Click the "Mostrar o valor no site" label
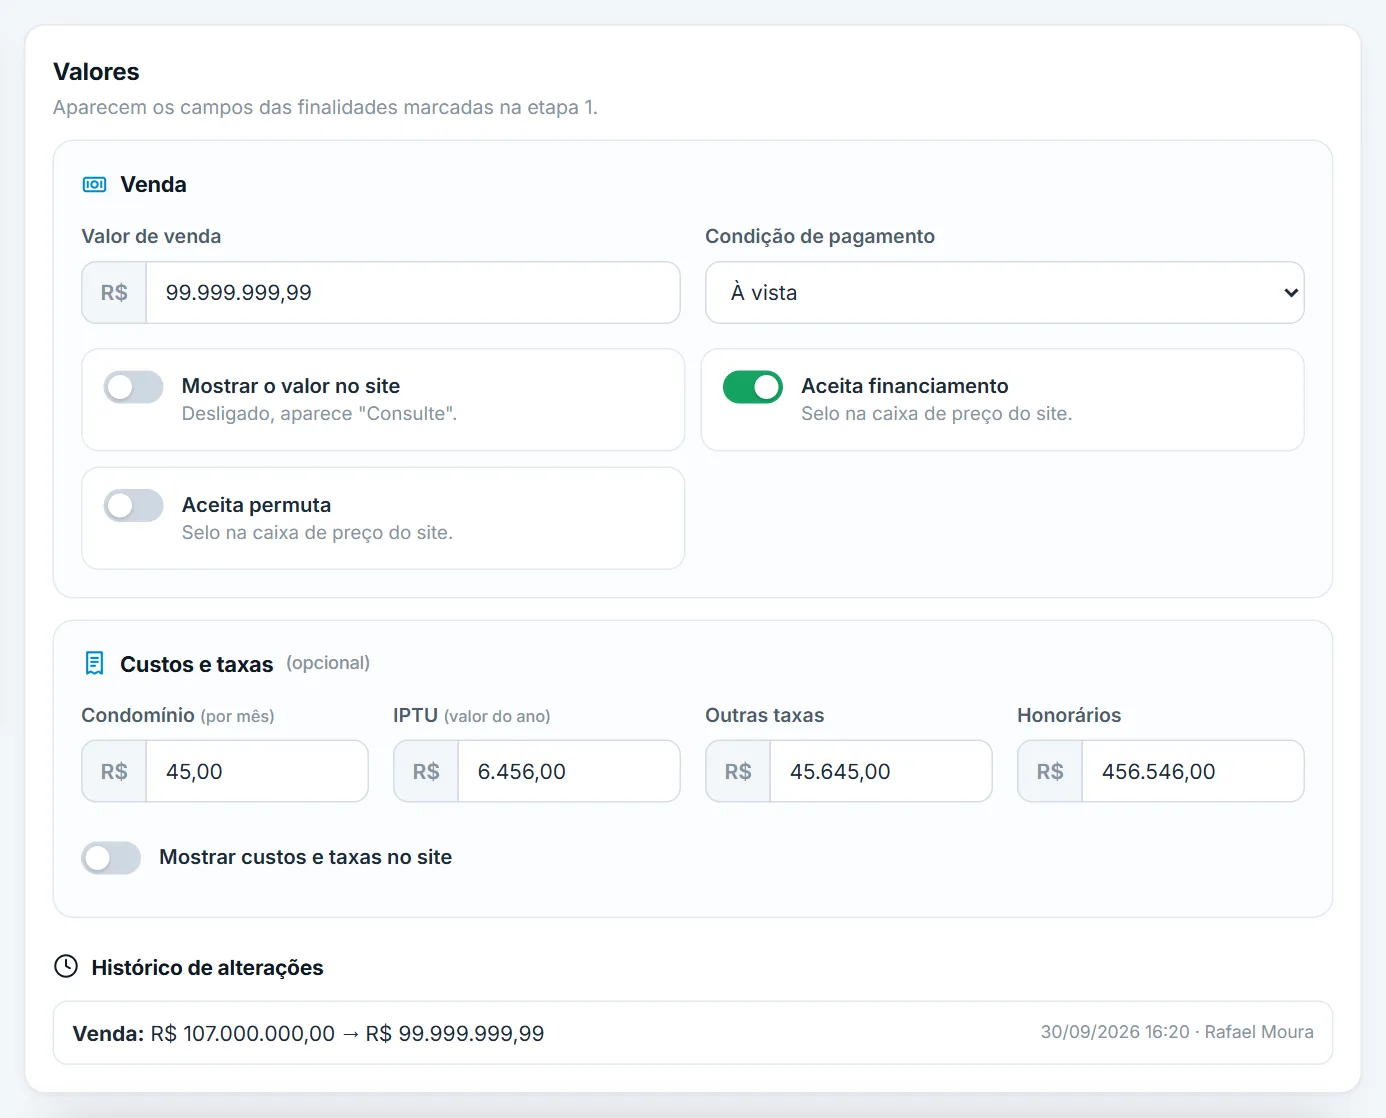1386x1118 pixels. (x=291, y=386)
